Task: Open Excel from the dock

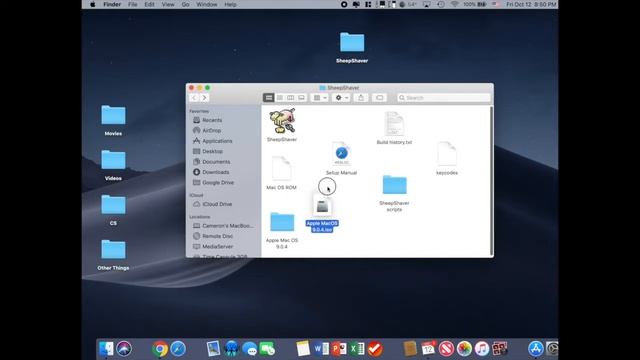Action: (x=357, y=349)
